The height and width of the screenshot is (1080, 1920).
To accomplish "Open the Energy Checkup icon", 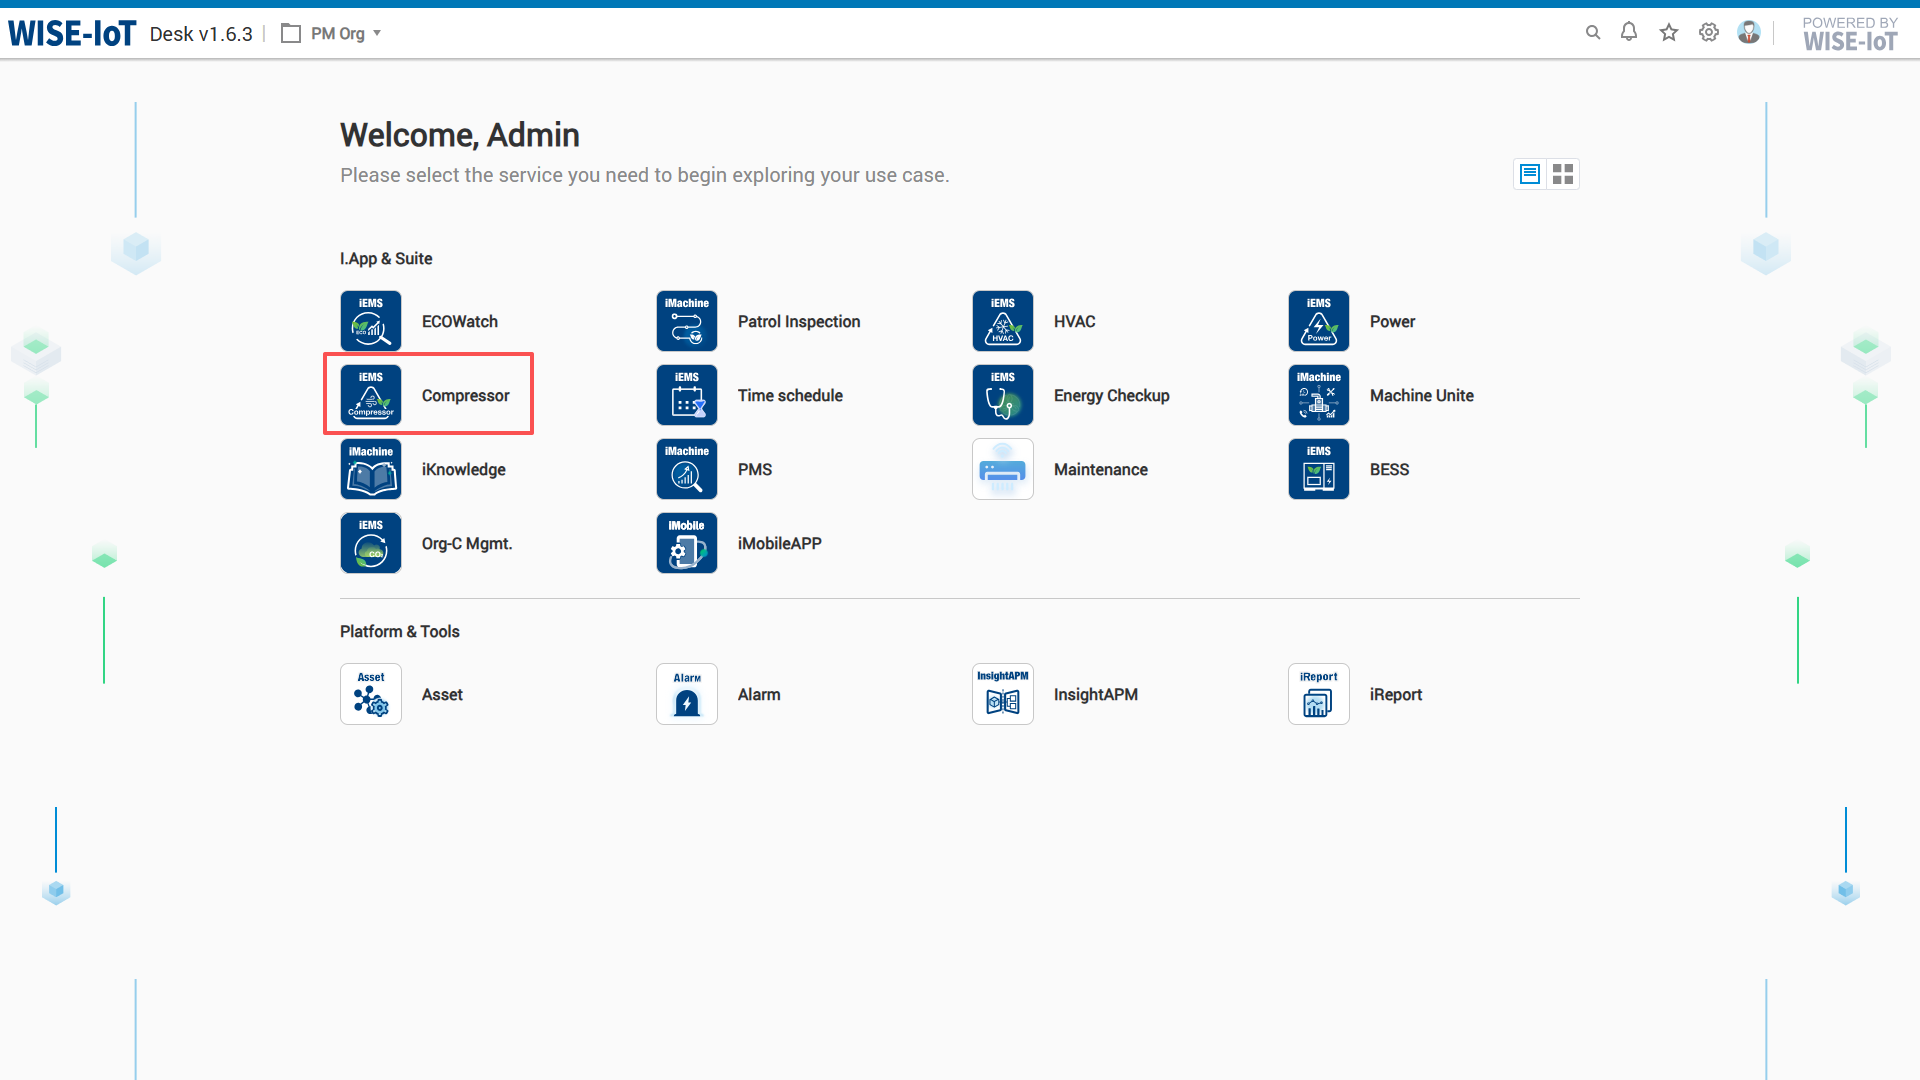I will [x=1002, y=395].
